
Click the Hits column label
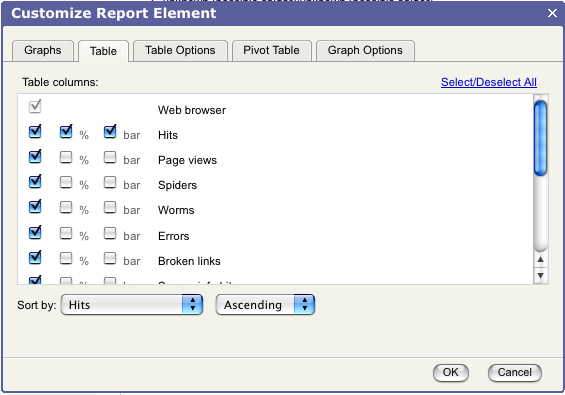coord(168,135)
